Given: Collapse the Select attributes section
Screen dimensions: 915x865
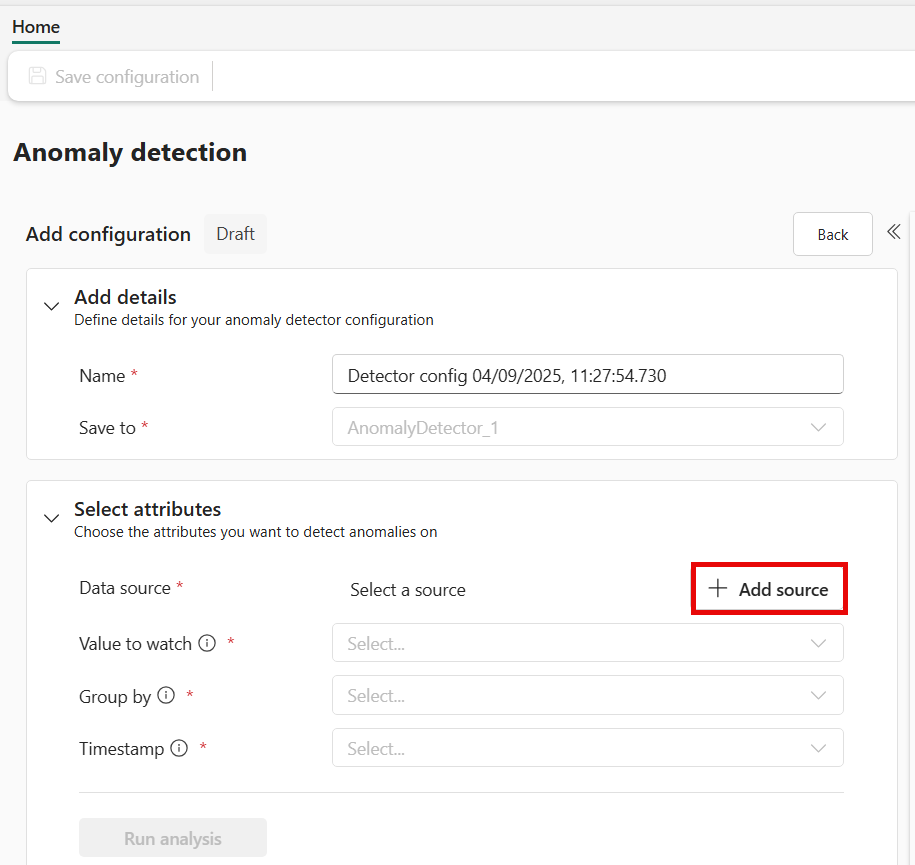Looking at the screenshot, I should [x=51, y=519].
